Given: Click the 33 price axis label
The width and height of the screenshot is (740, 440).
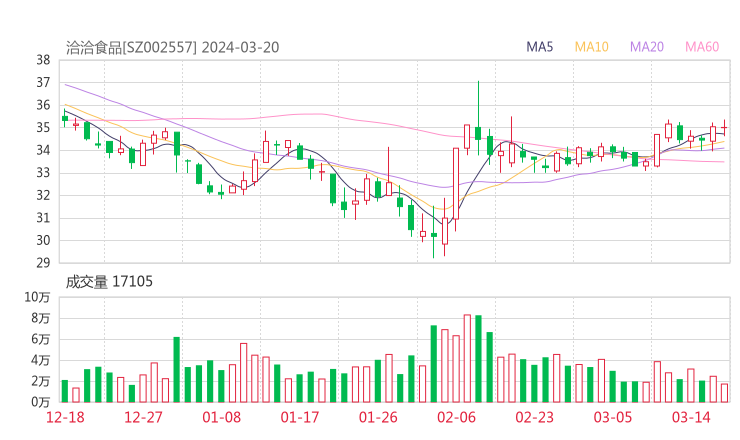Looking at the screenshot, I should [43, 173].
